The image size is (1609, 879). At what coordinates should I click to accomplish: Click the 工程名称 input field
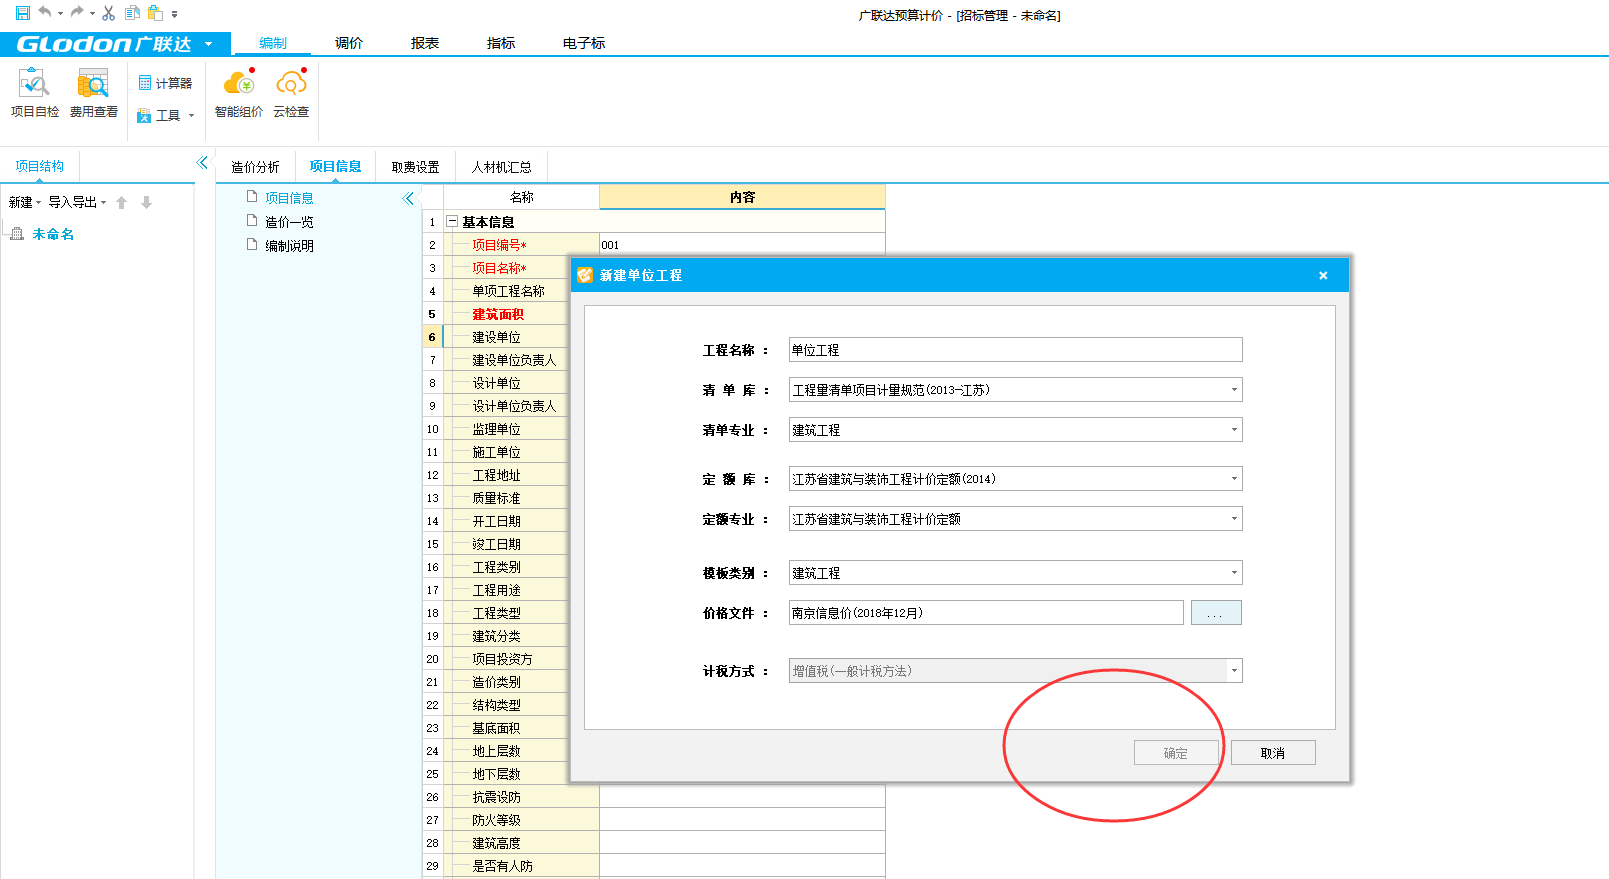click(1015, 350)
